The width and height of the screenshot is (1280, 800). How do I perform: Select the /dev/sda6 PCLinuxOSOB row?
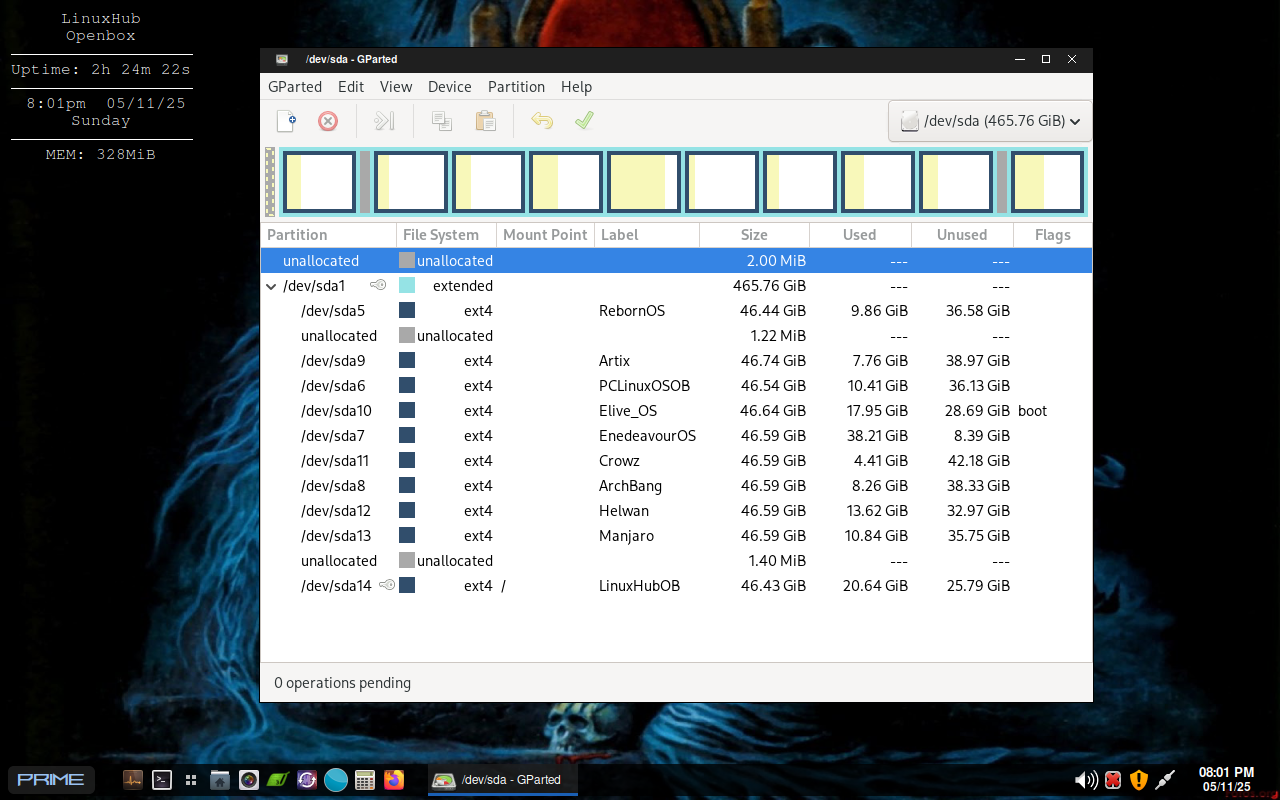(x=676, y=386)
